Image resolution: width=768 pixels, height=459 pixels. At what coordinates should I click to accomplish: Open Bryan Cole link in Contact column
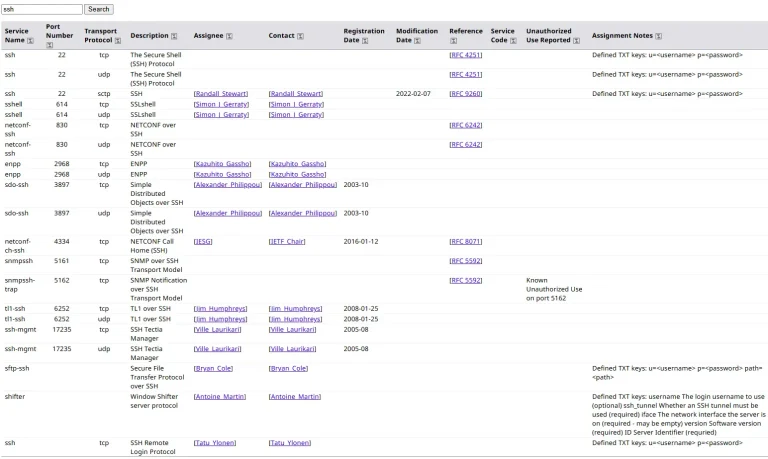click(x=288, y=368)
